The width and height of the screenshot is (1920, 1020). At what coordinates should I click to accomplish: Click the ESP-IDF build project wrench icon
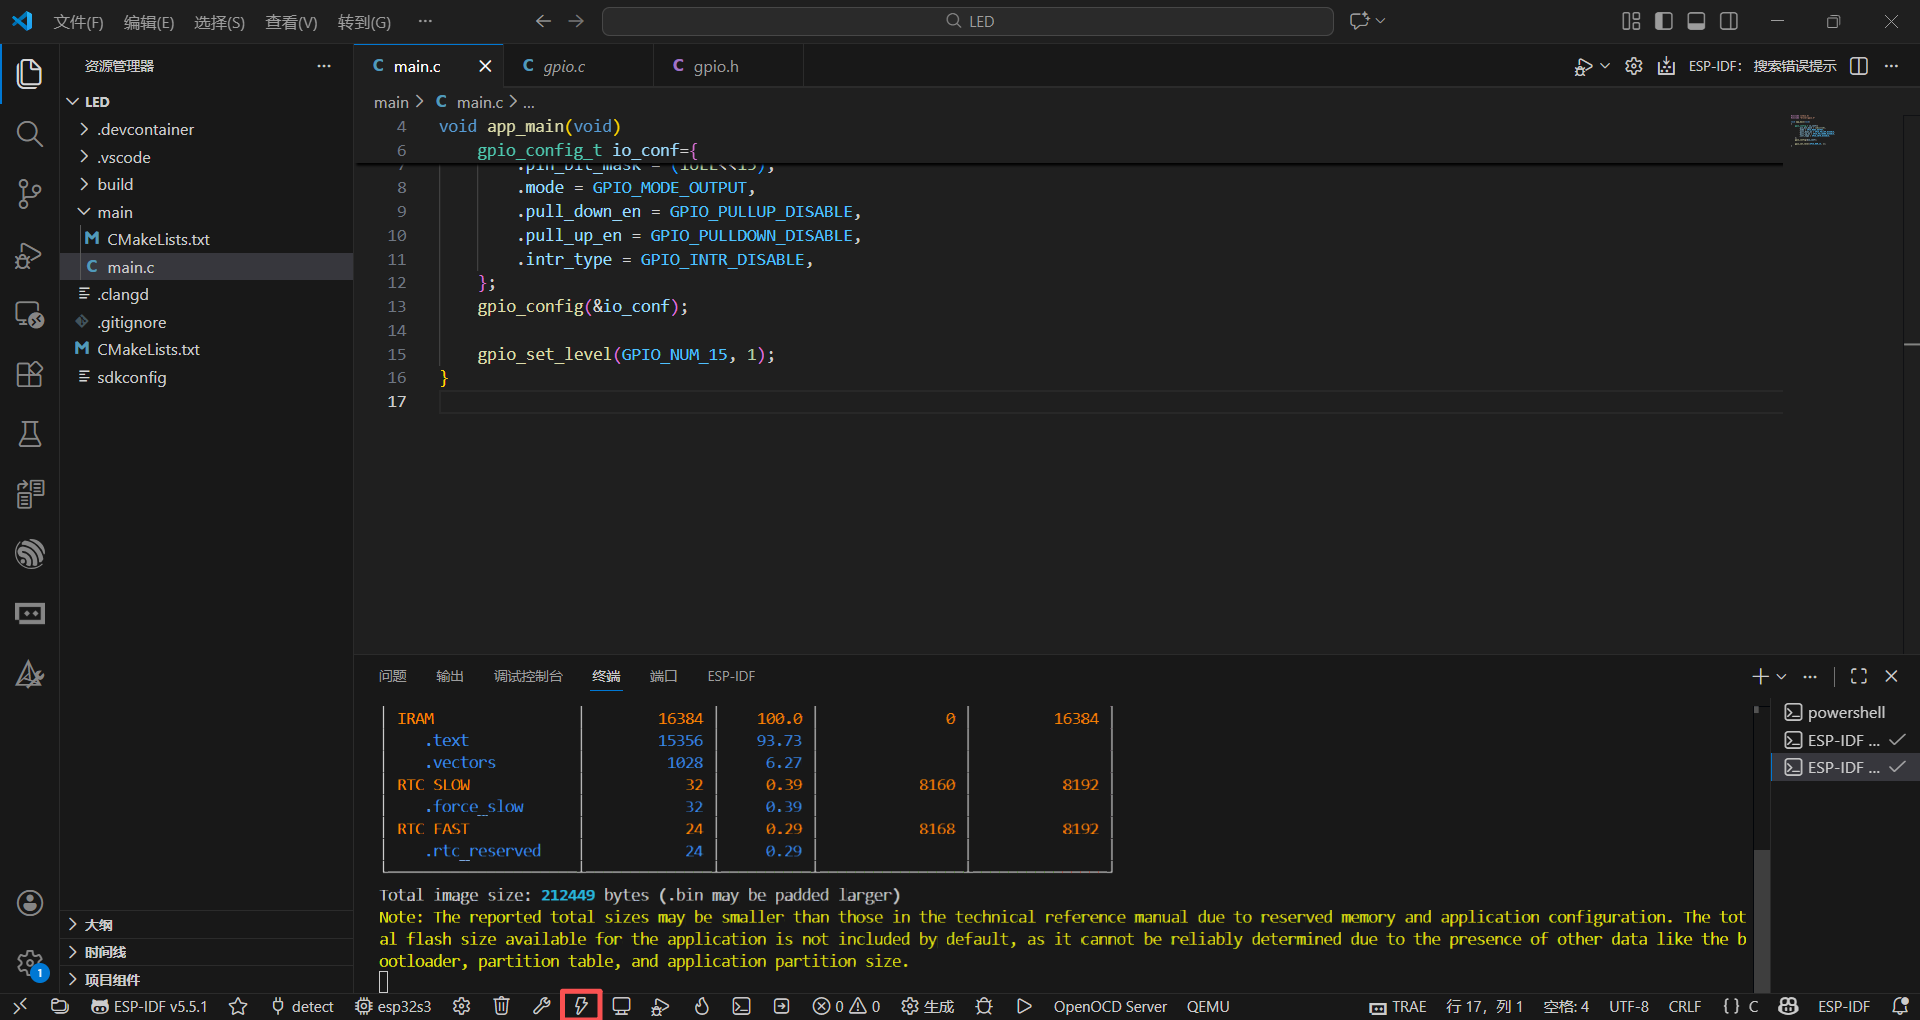(x=541, y=1006)
